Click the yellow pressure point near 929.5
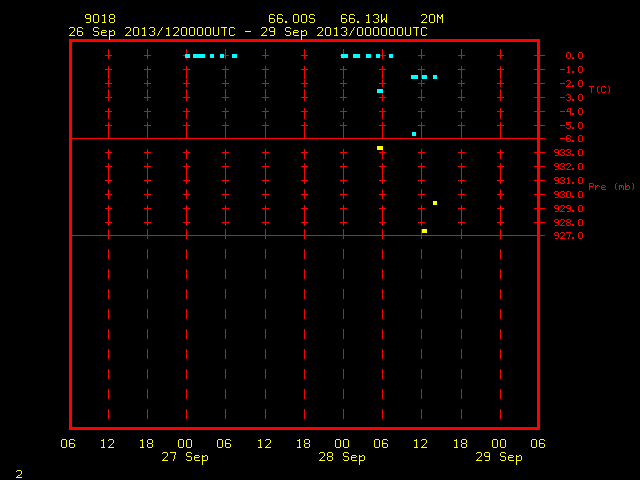640x480 pixels. (x=435, y=203)
